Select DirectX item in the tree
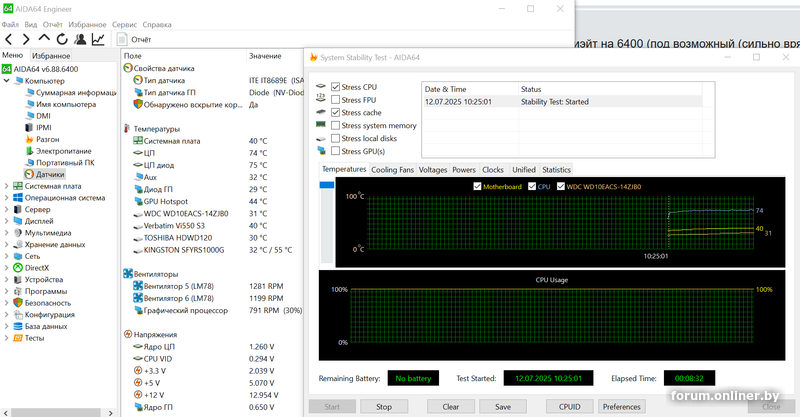The width and height of the screenshot is (800, 417). click(x=38, y=268)
